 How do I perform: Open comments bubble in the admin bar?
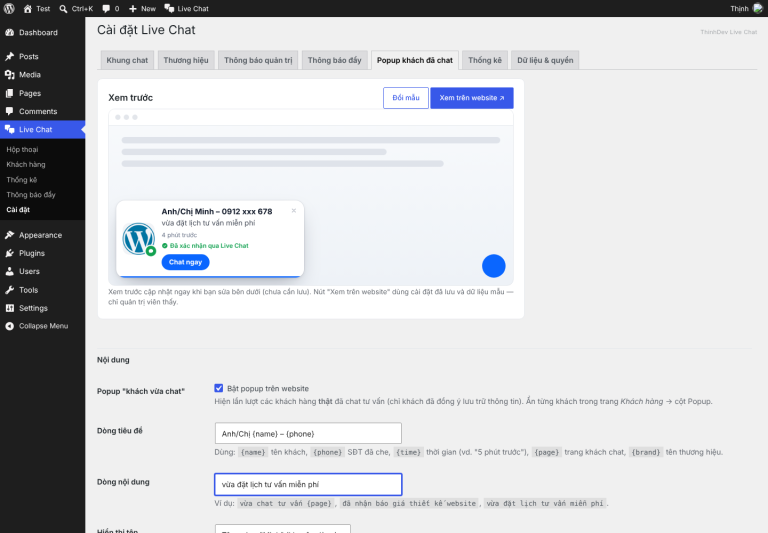(111, 8)
